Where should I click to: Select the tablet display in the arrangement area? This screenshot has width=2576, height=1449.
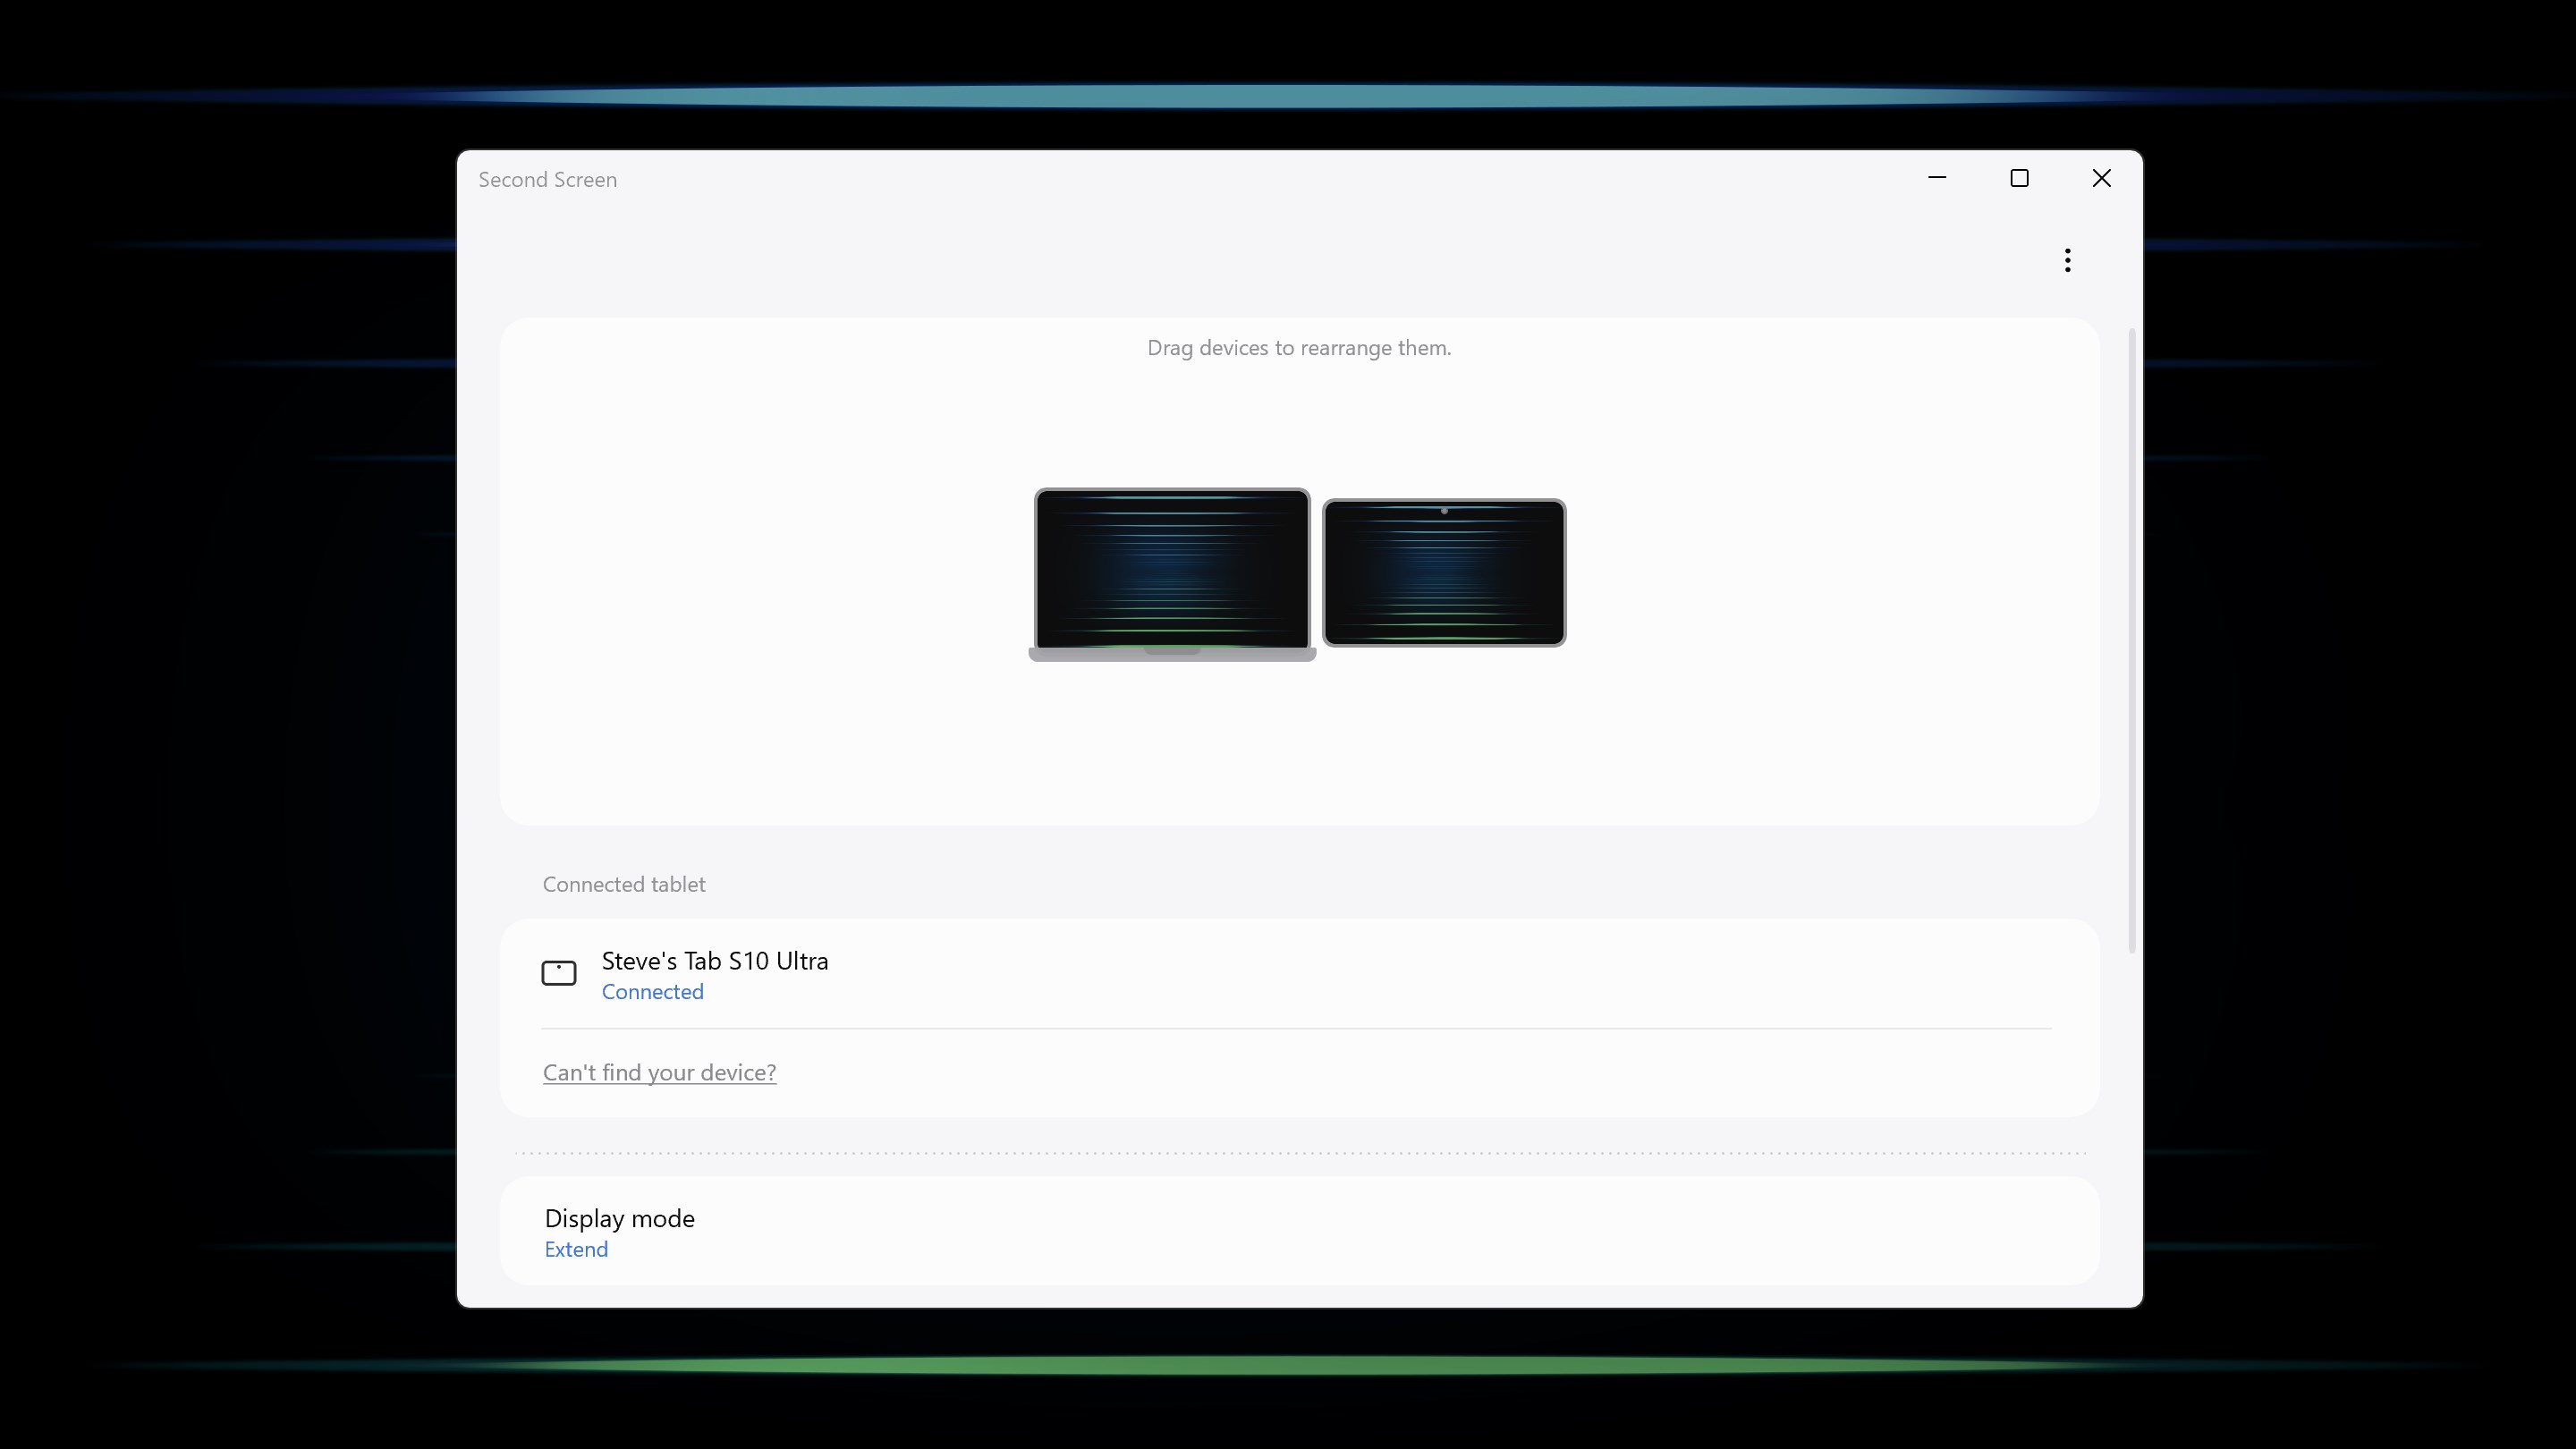click(1444, 572)
